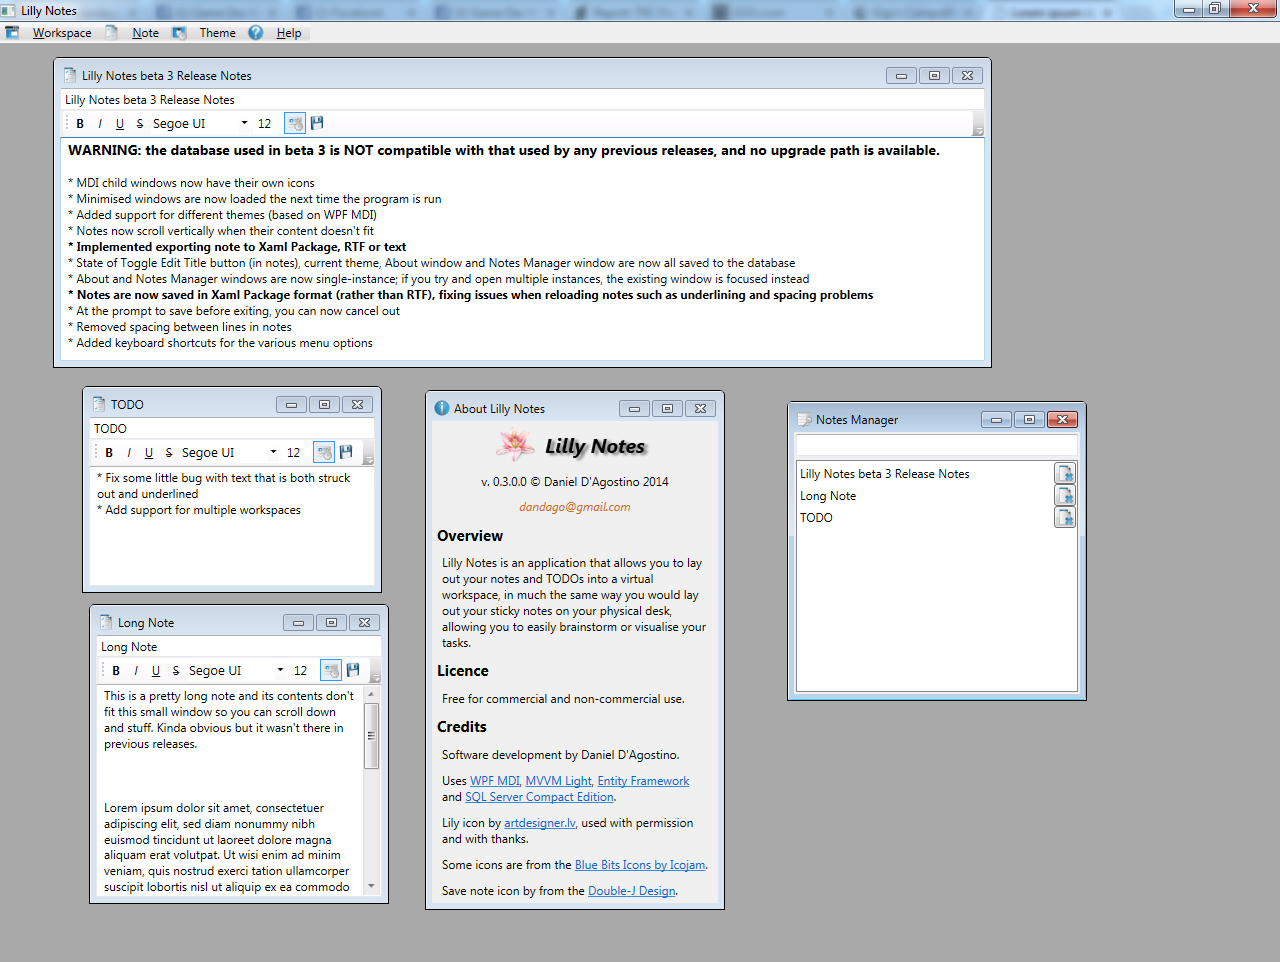This screenshot has height=962, width=1280.
Task: Apply strikethrough in the release notes toolbar
Action: coord(140,124)
